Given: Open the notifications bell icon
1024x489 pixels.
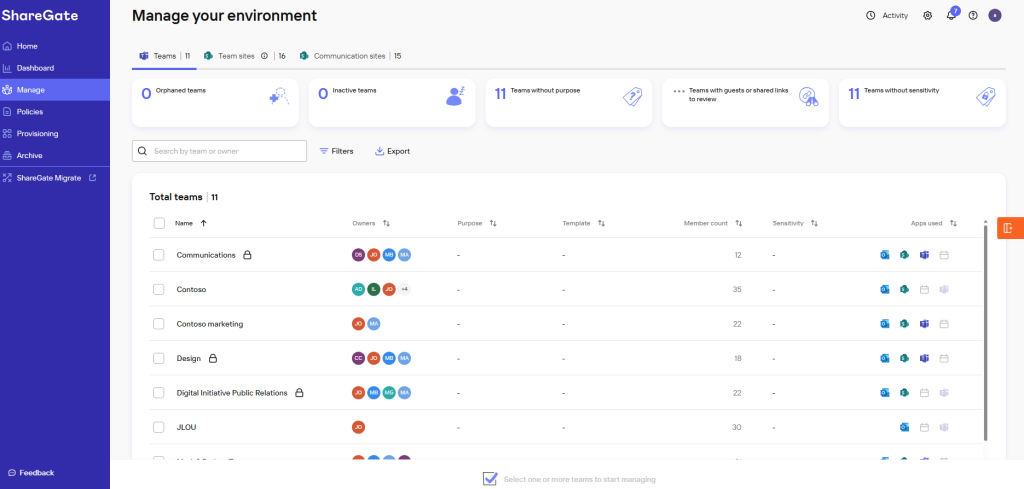Looking at the screenshot, I should (x=951, y=16).
